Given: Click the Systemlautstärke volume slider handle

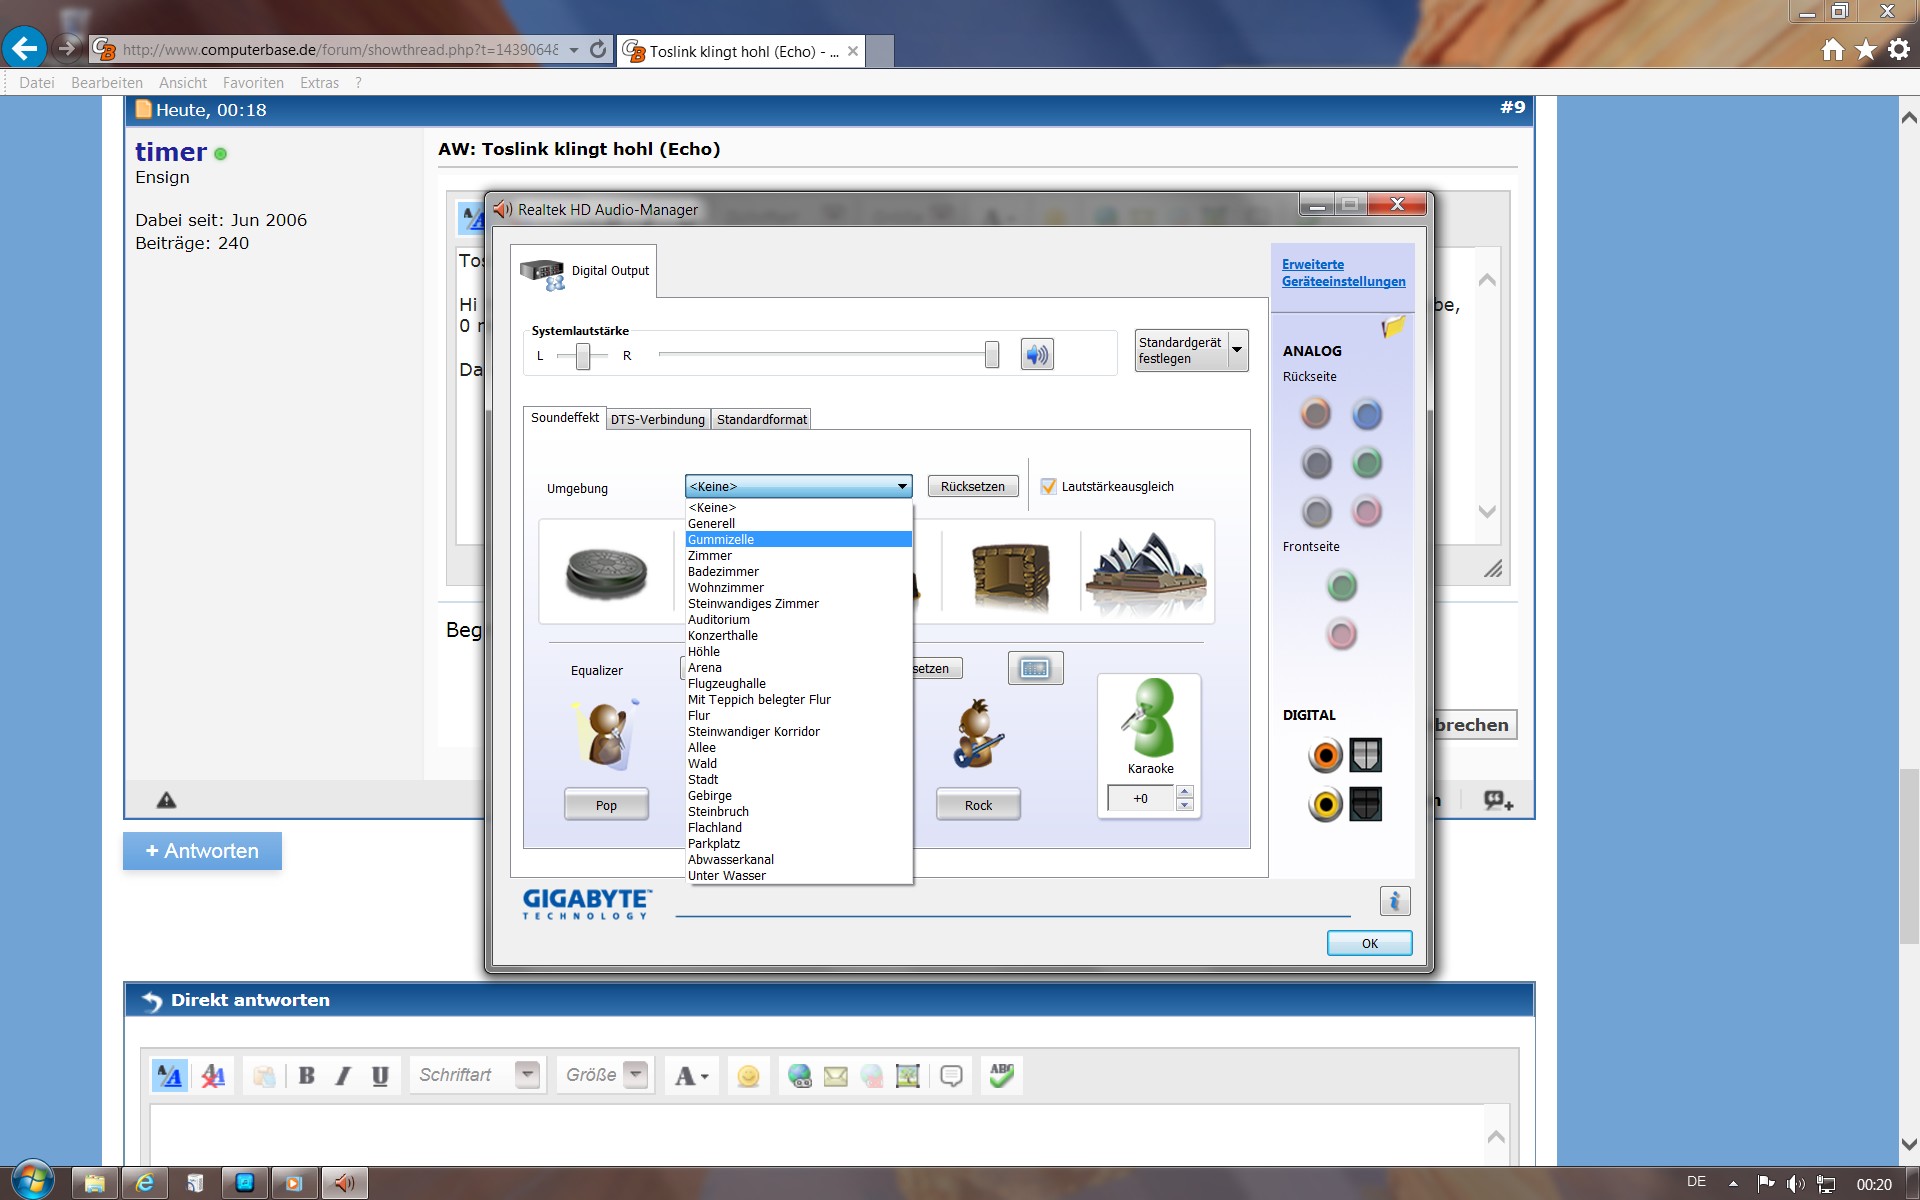Looking at the screenshot, I should pyautogui.click(x=991, y=354).
